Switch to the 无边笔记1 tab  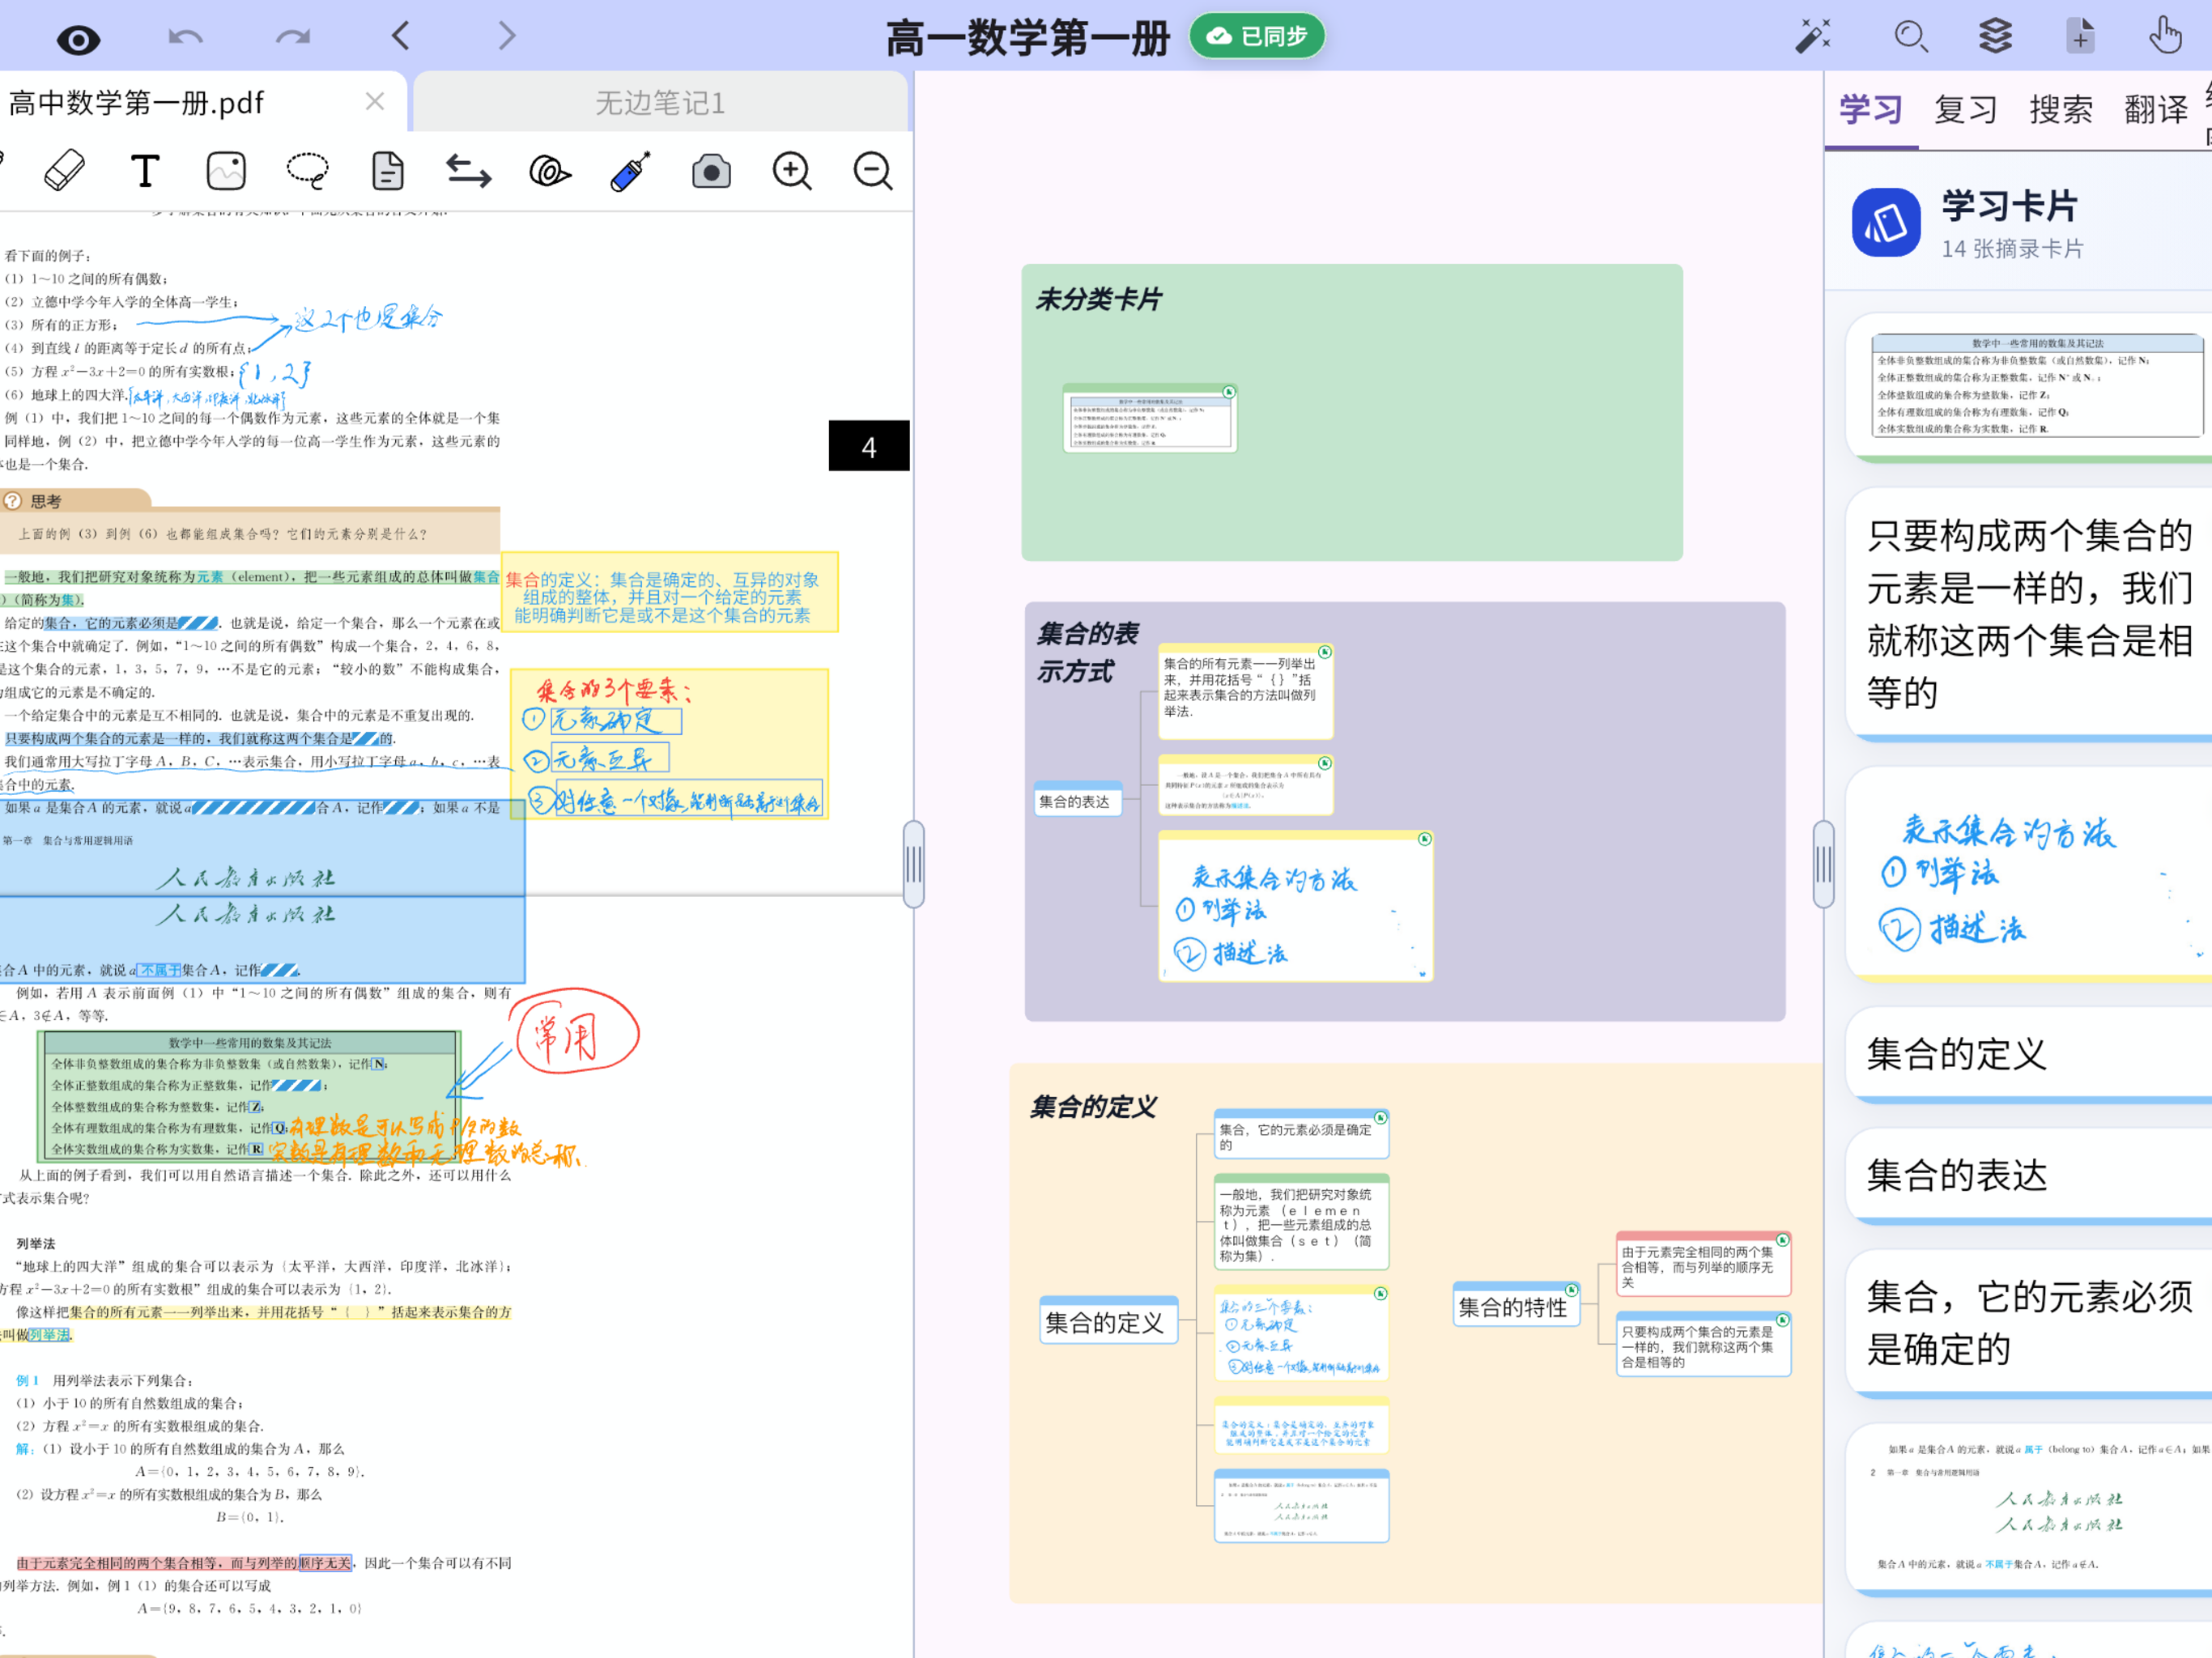coord(660,102)
